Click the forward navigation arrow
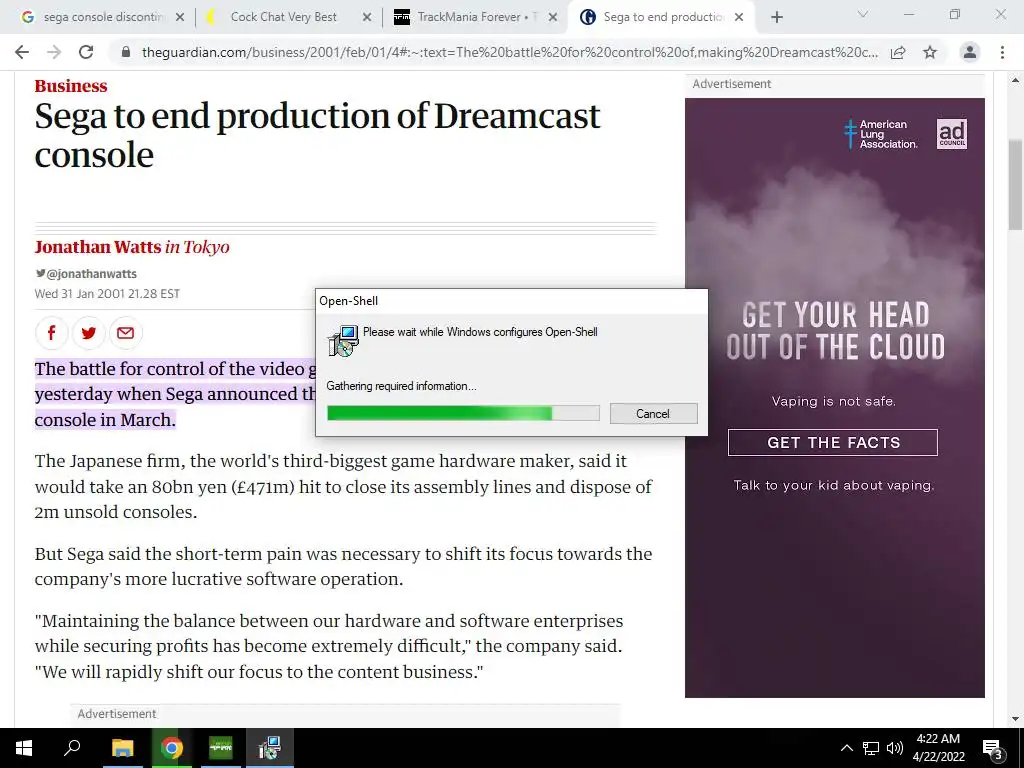The image size is (1024, 768). (54, 52)
